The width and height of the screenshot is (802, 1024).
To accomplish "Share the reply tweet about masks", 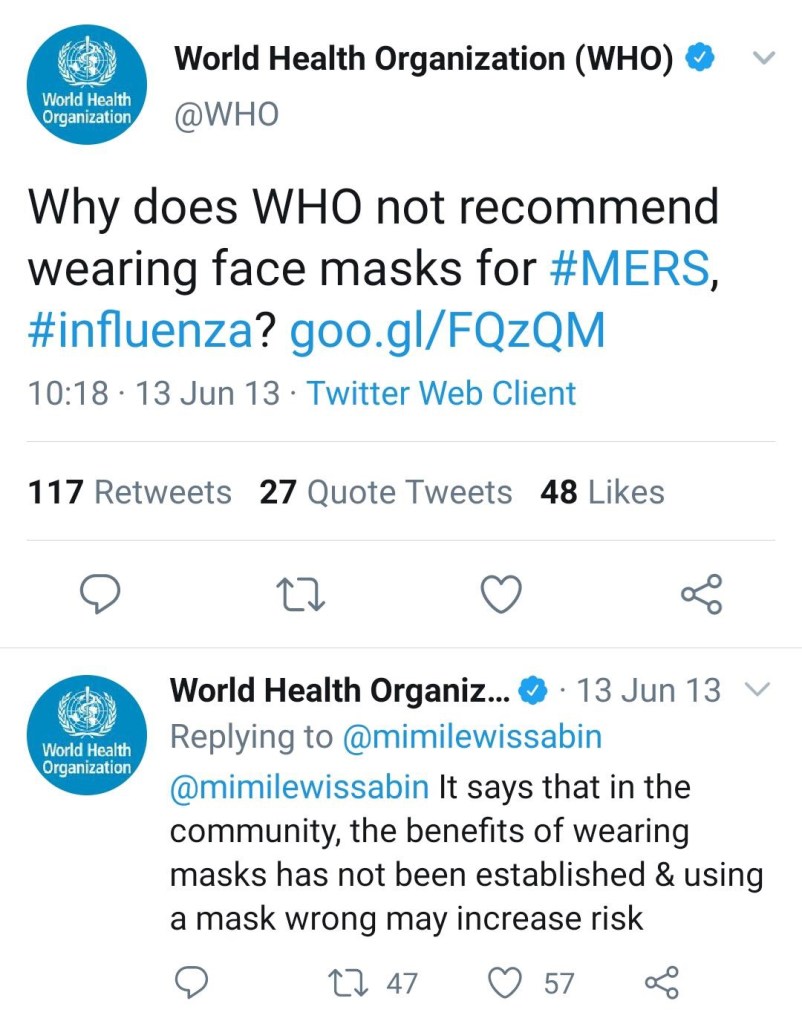I will (x=662, y=983).
